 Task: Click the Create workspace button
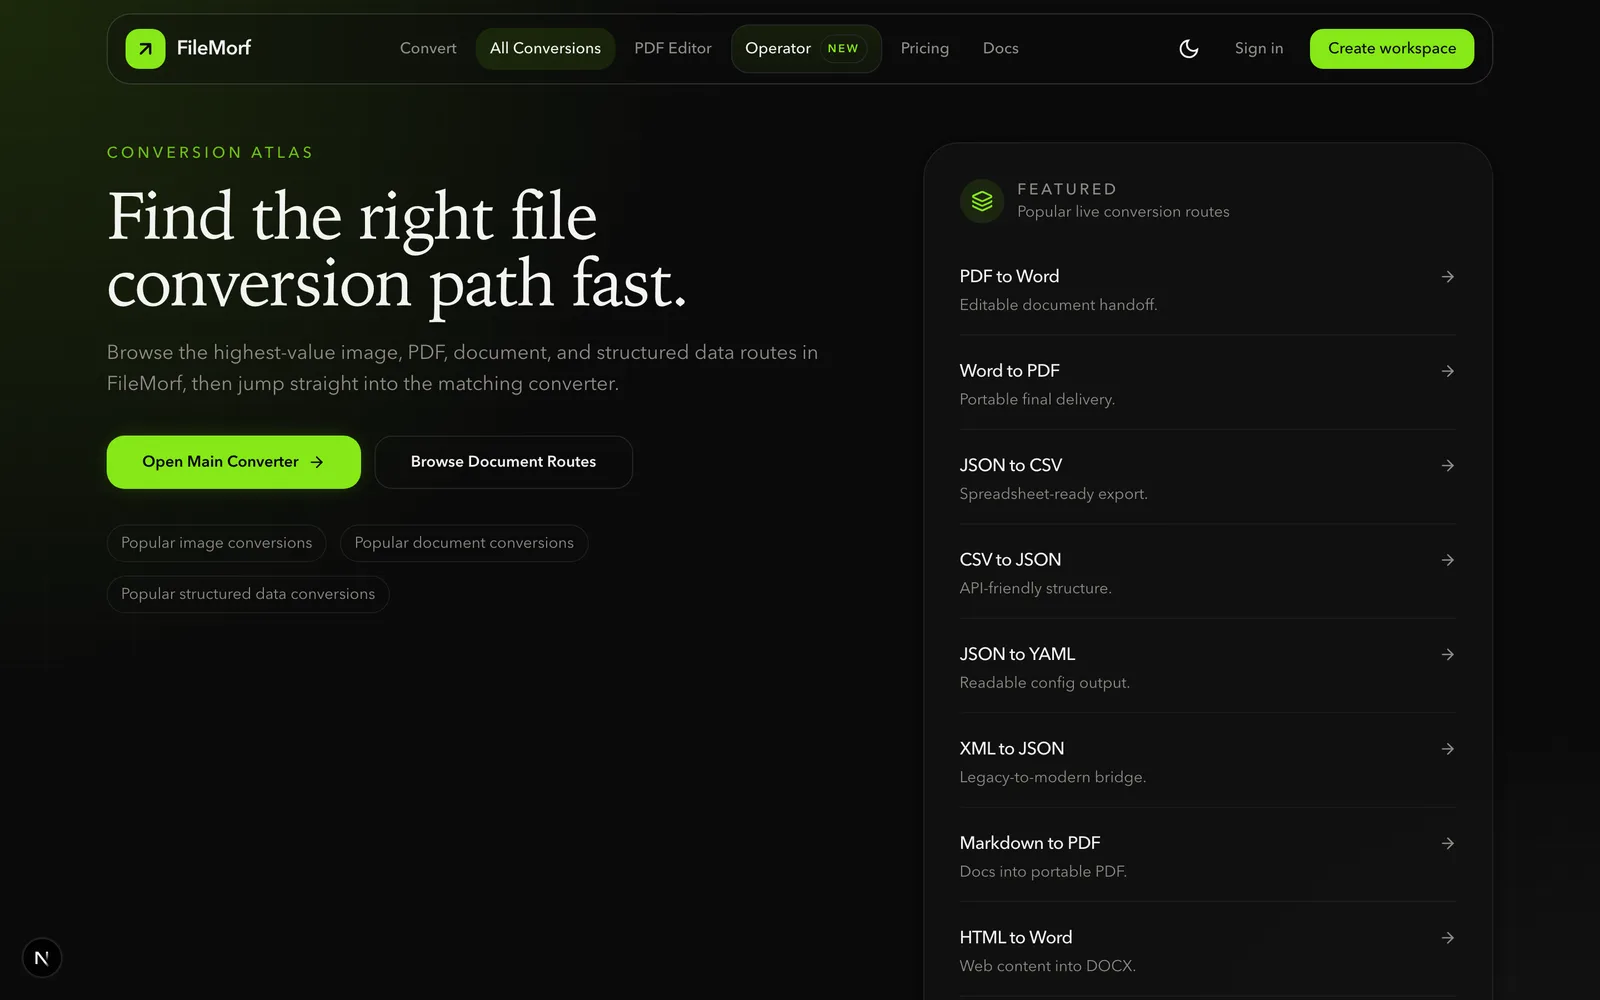[x=1391, y=48]
